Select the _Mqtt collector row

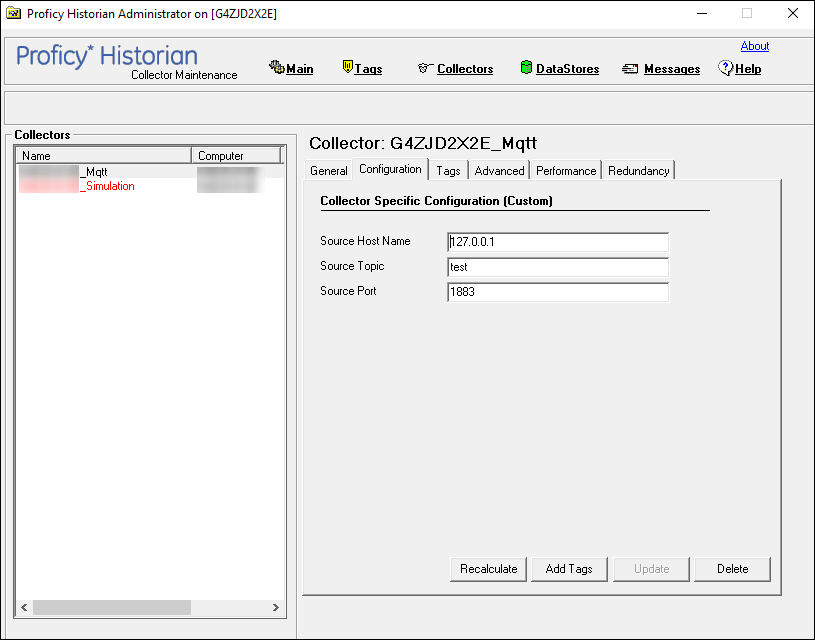151,172
